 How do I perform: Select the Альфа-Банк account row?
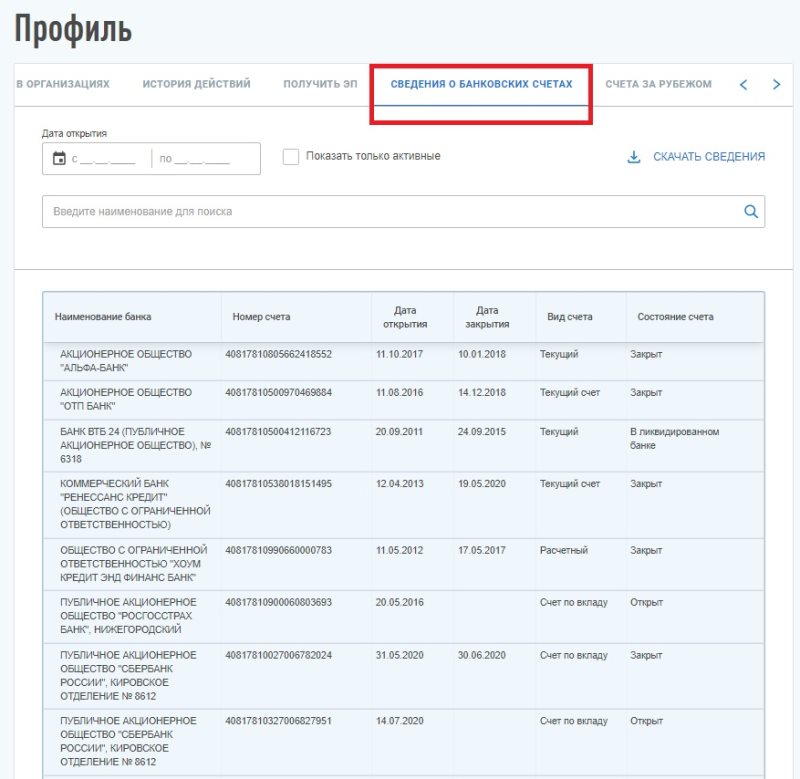(x=400, y=361)
